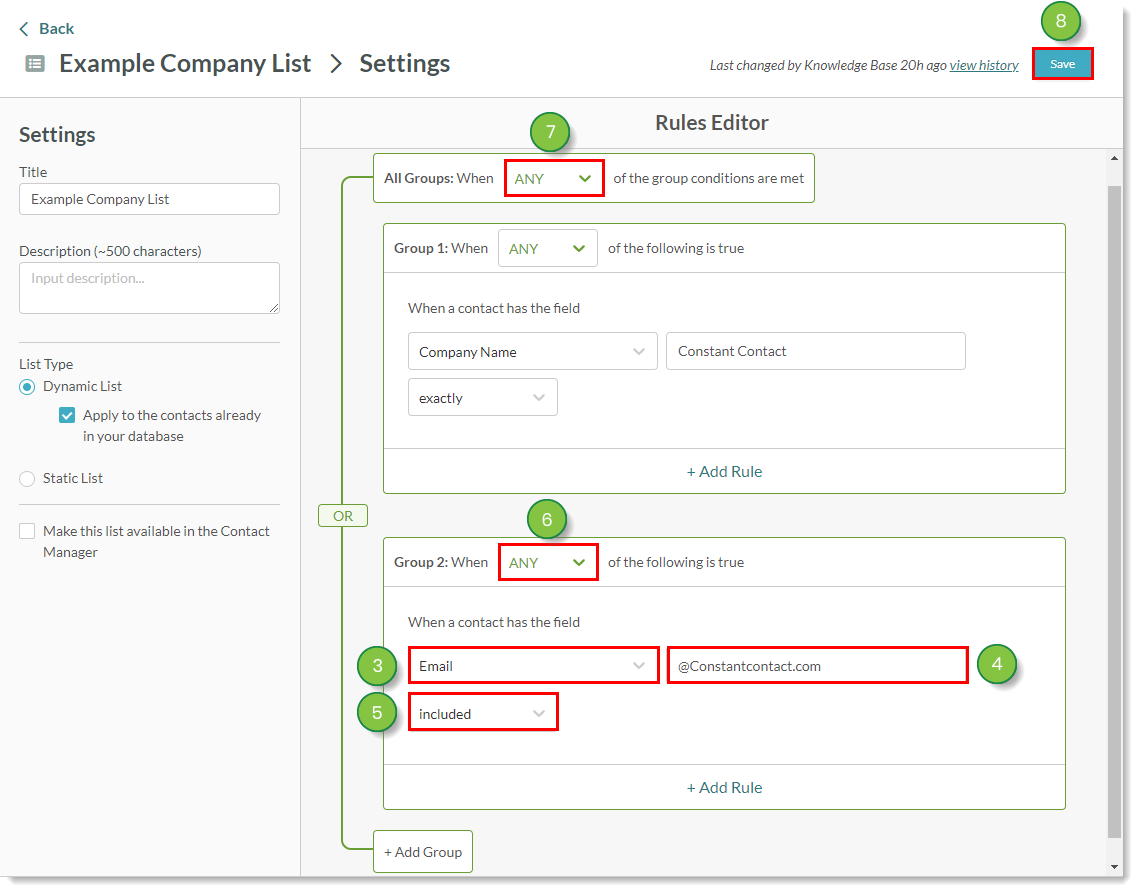Open the view history link
Screen dimensions: 1138x892
(x=984, y=66)
